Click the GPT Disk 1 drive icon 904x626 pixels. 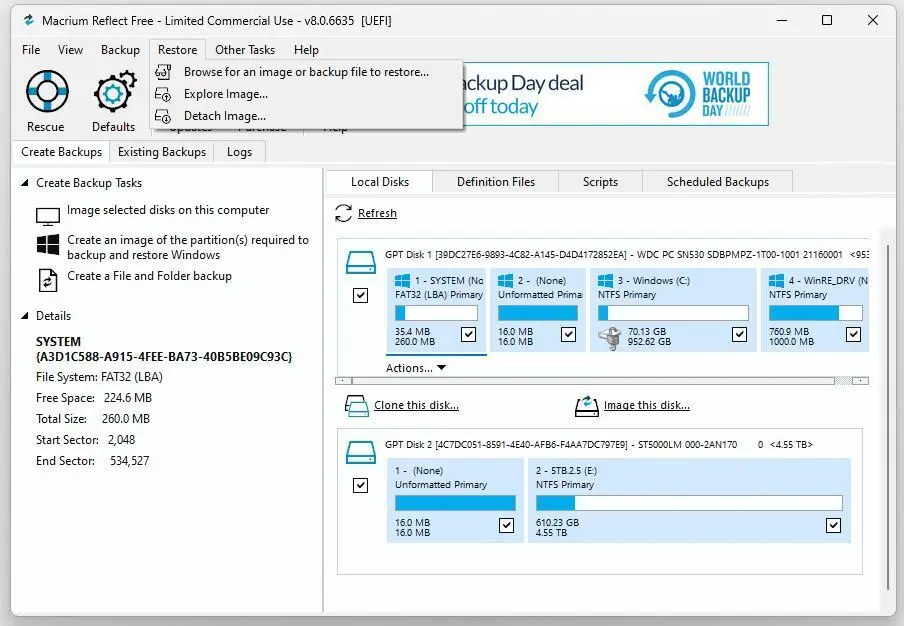[x=361, y=262]
